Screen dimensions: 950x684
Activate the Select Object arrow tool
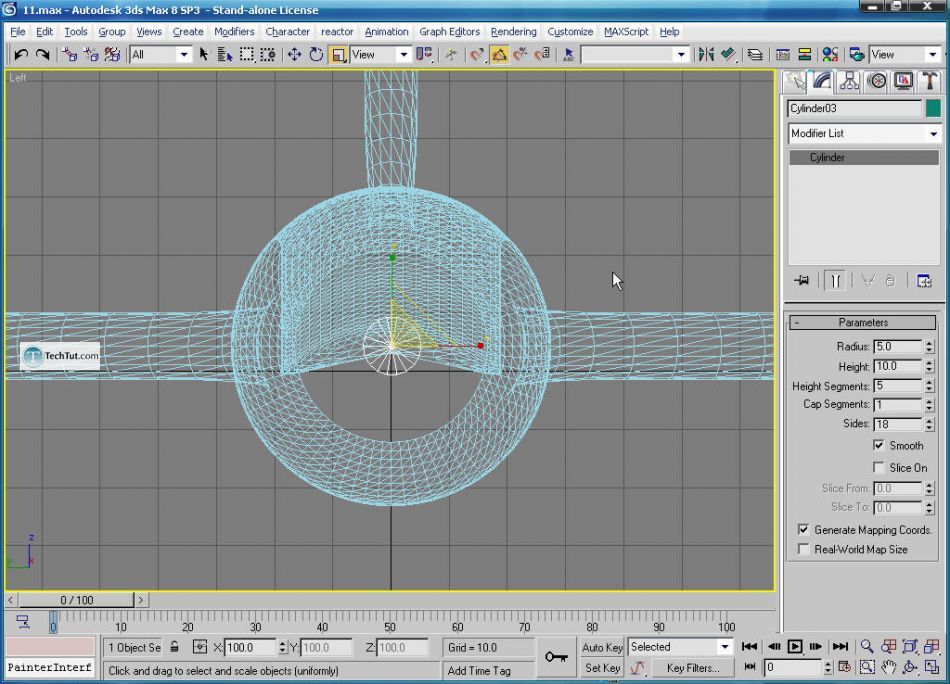pyautogui.click(x=204, y=55)
